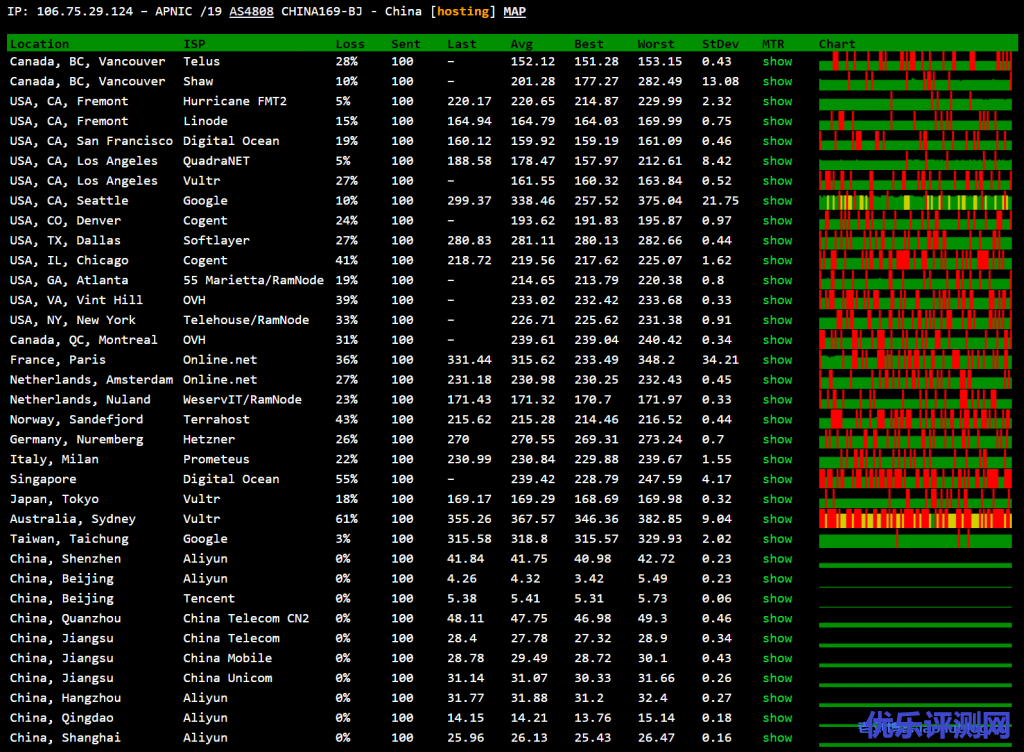Click chart for Japan, Tokyo Vultr
Image resolution: width=1024 pixels, height=752 pixels.
click(915, 499)
